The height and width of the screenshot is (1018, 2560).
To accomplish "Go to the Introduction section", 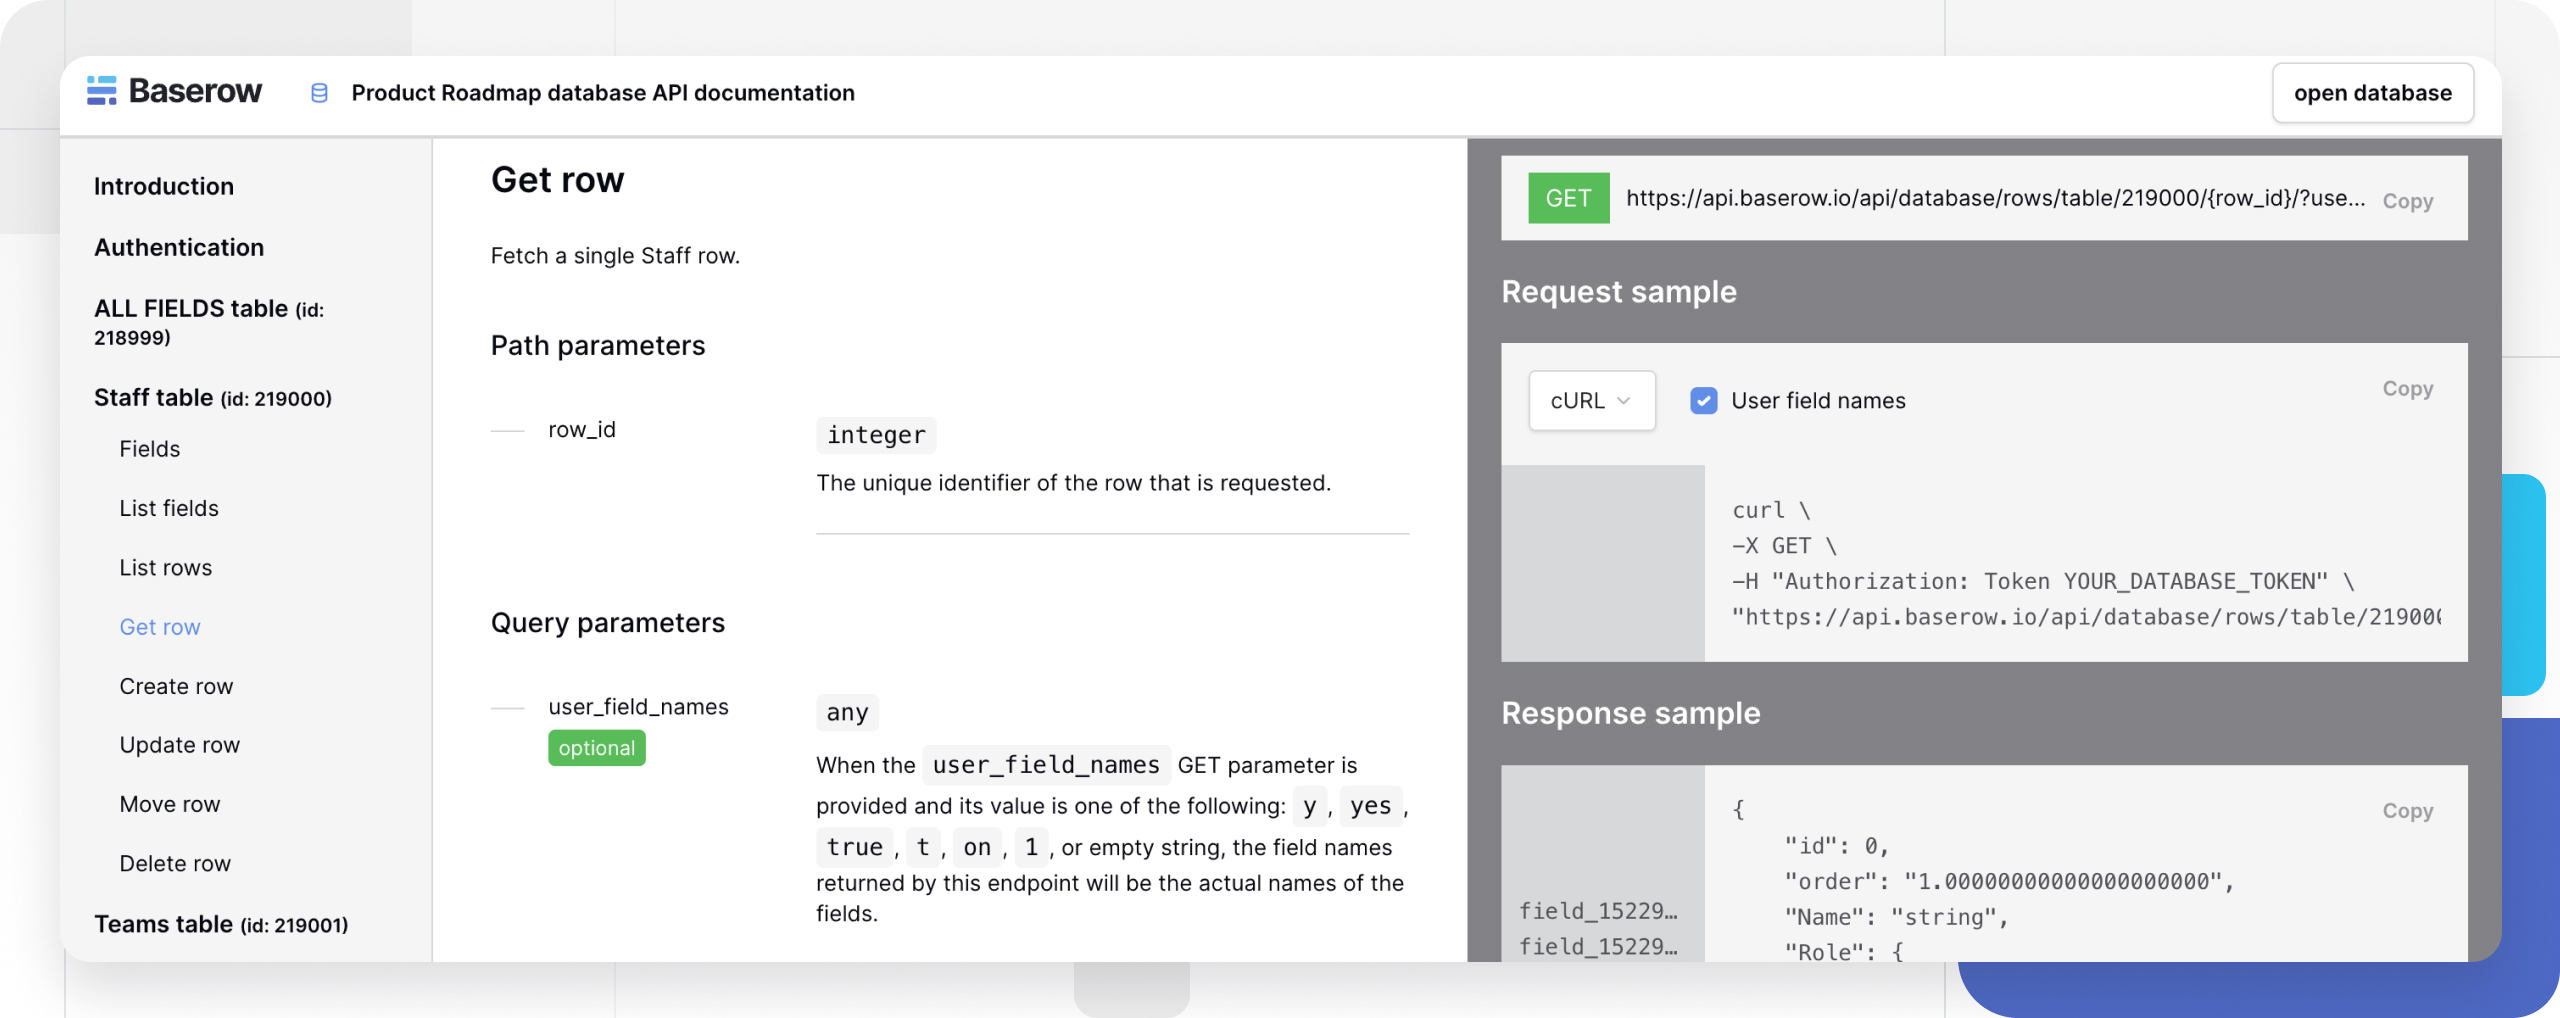I will (x=164, y=187).
